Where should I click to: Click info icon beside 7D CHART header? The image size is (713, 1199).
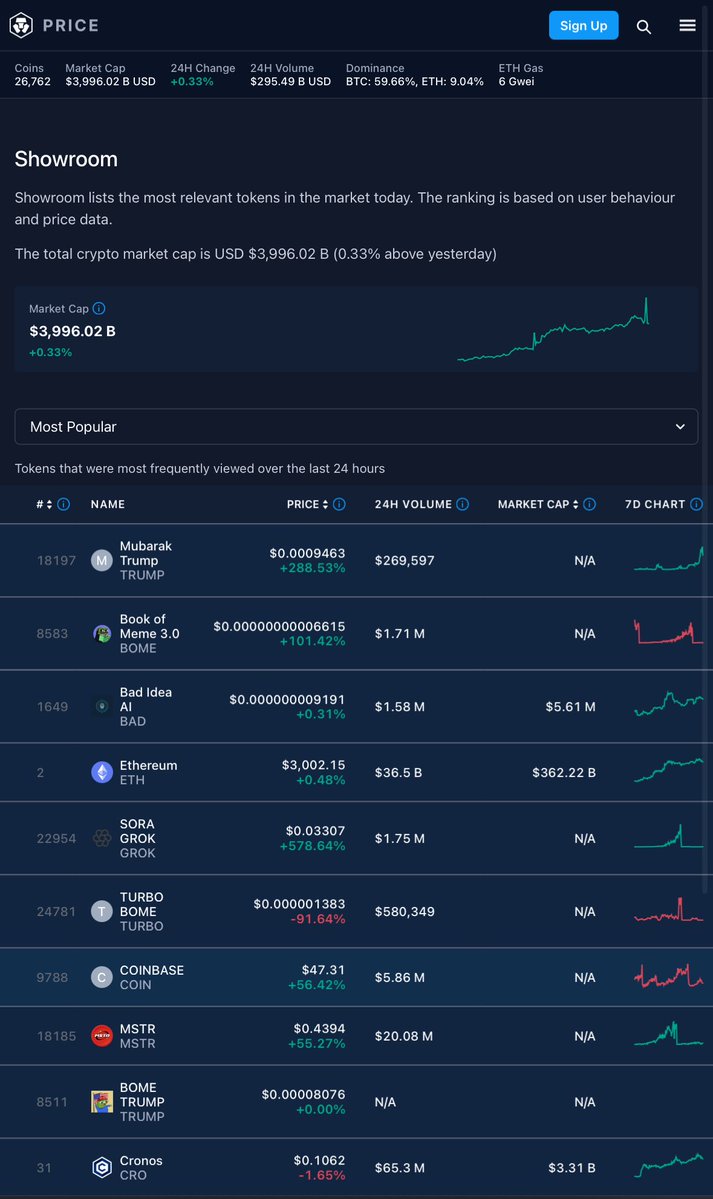pos(696,504)
